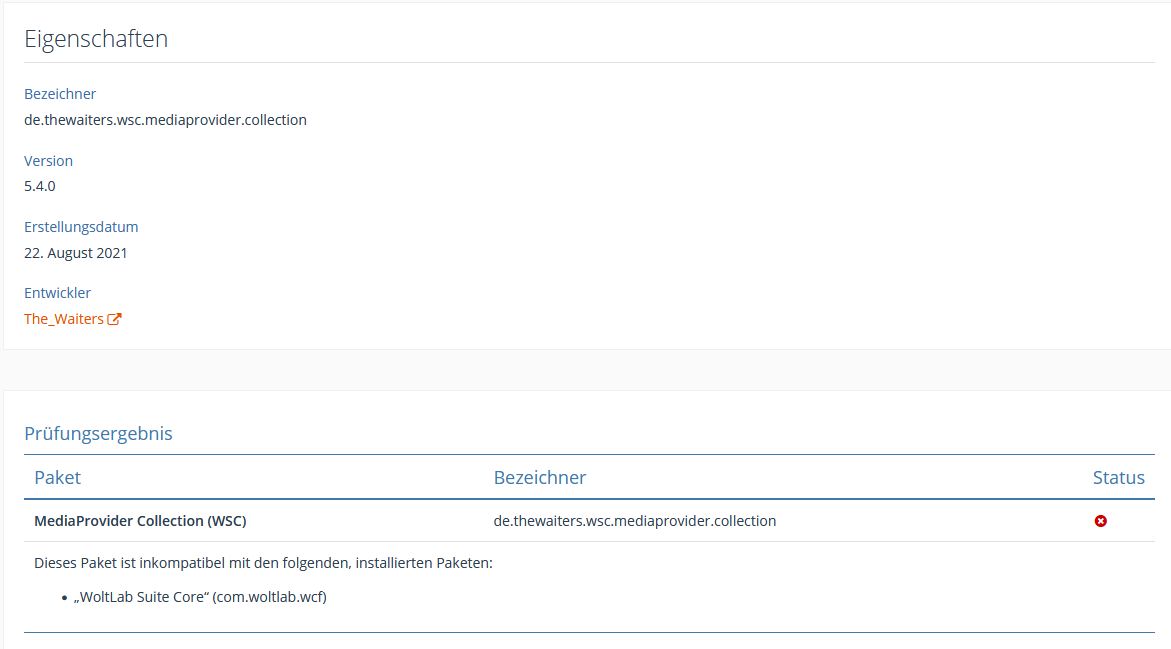Click the Status column header

1118,477
